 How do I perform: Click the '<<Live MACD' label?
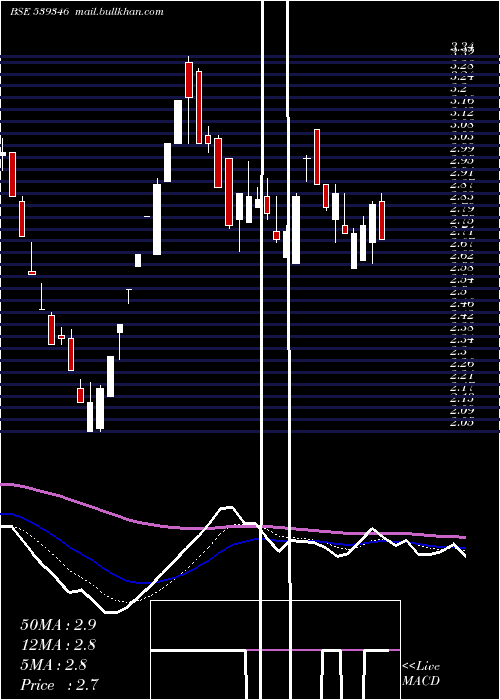[421, 673]
